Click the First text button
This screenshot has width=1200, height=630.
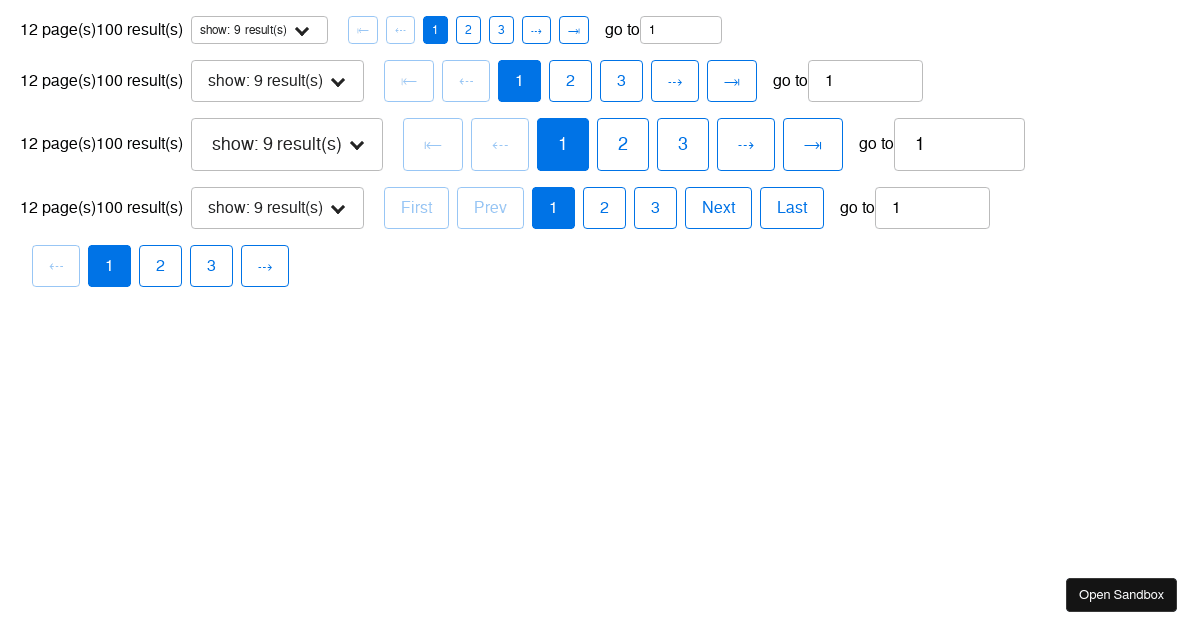click(416, 208)
